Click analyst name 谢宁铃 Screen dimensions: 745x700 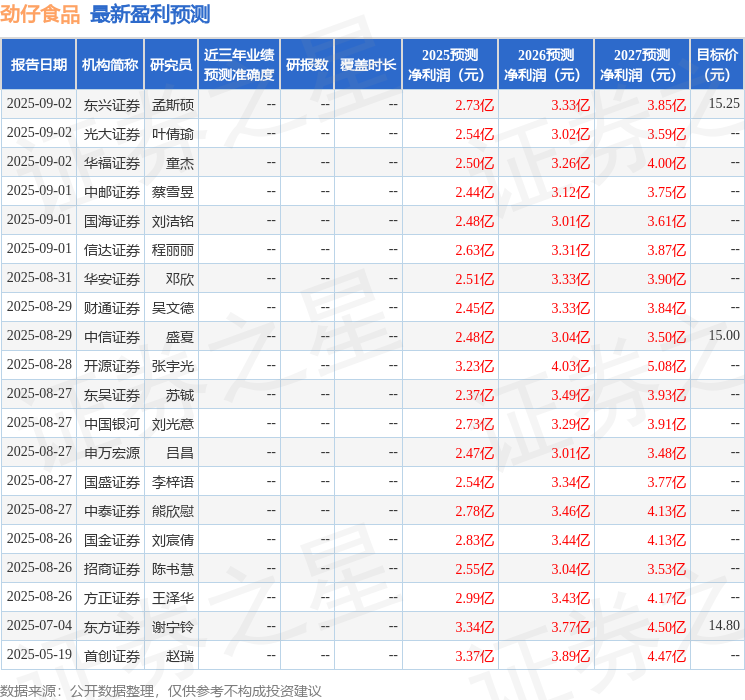[x=173, y=627]
